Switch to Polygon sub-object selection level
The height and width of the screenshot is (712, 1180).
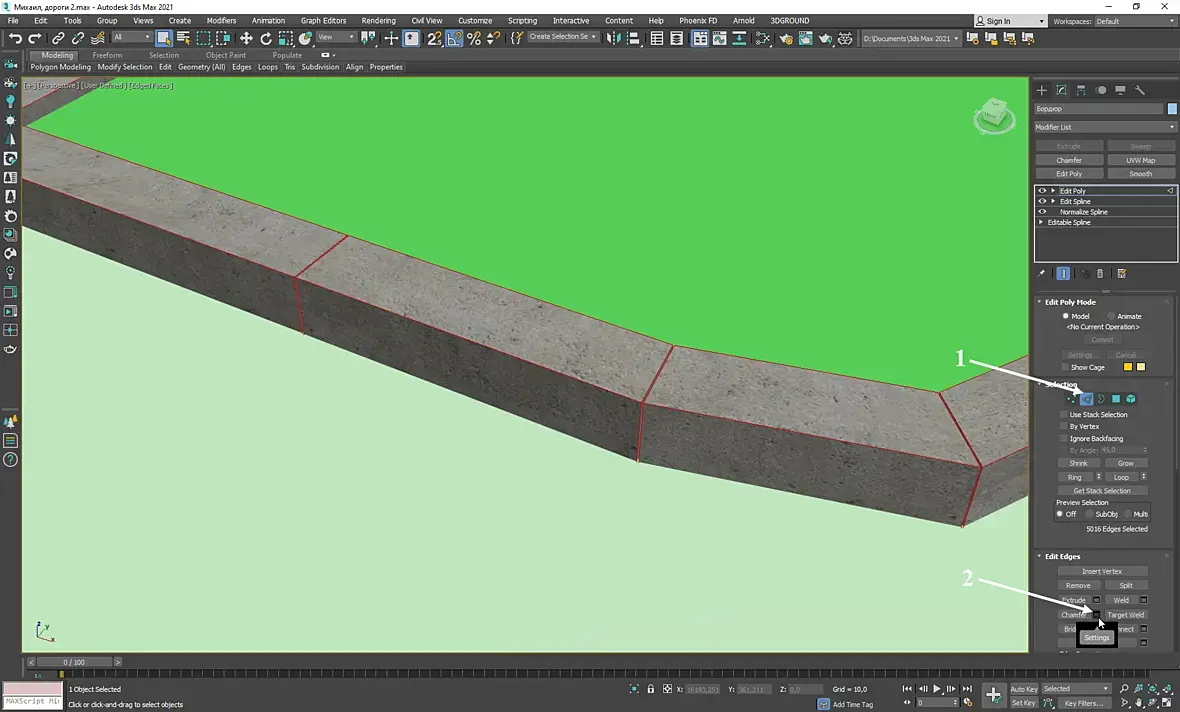[1116, 399]
